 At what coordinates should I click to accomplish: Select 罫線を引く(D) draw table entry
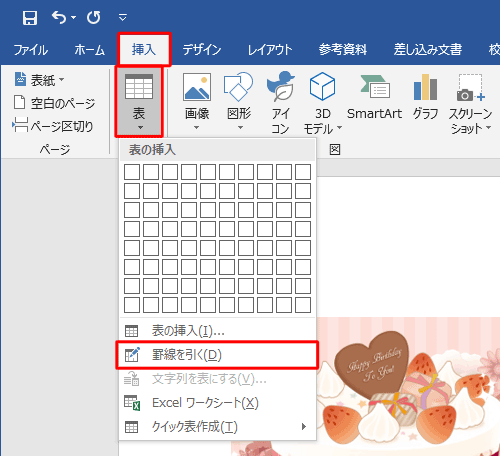click(217, 355)
